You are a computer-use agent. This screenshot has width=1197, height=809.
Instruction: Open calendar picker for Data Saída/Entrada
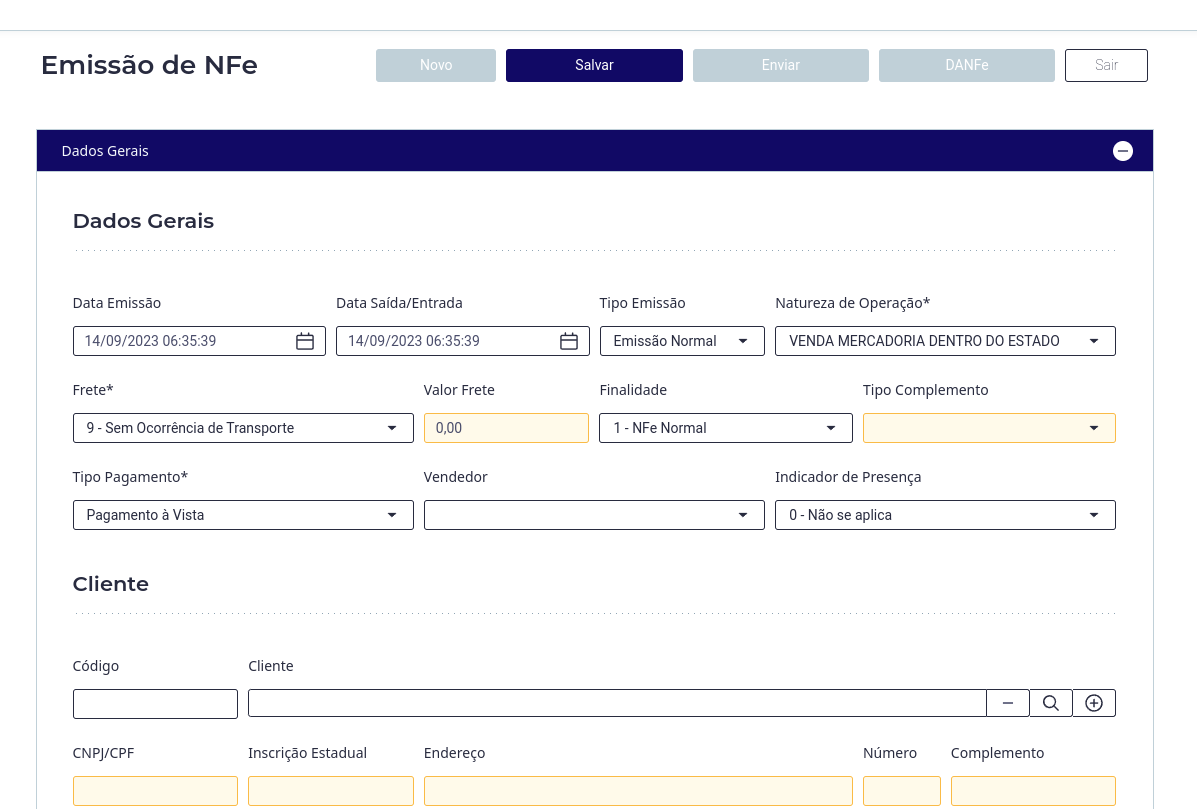pyautogui.click(x=569, y=341)
